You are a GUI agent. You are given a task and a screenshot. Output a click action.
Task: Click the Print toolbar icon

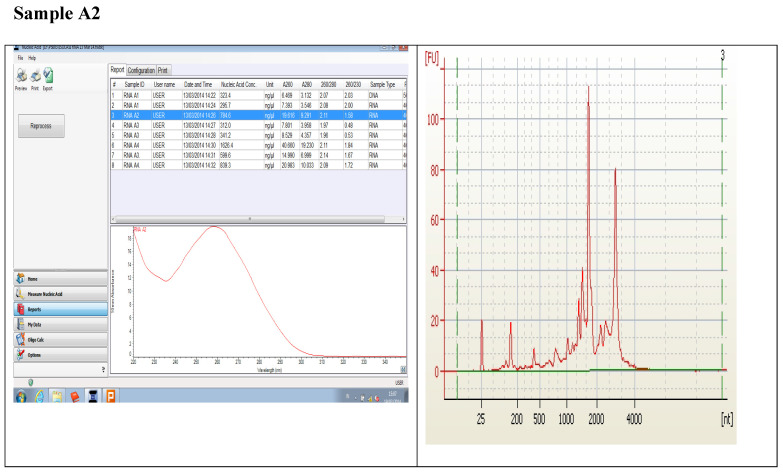click(x=35, y=76)
